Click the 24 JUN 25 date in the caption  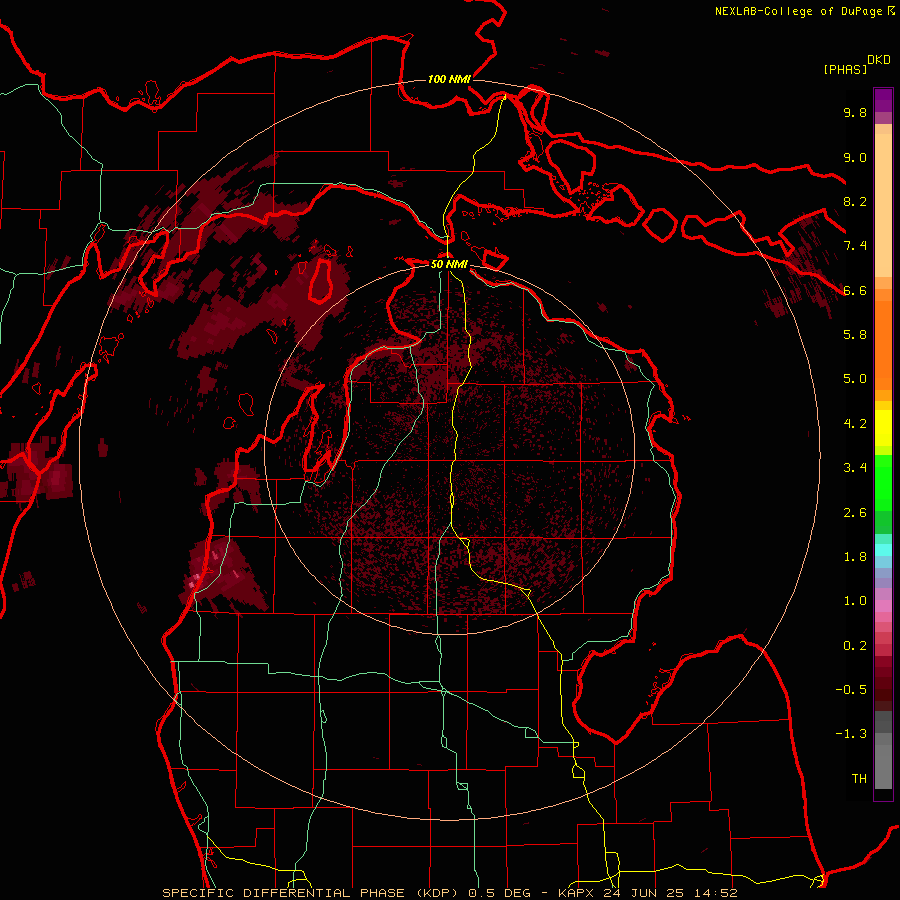[644, 893]
